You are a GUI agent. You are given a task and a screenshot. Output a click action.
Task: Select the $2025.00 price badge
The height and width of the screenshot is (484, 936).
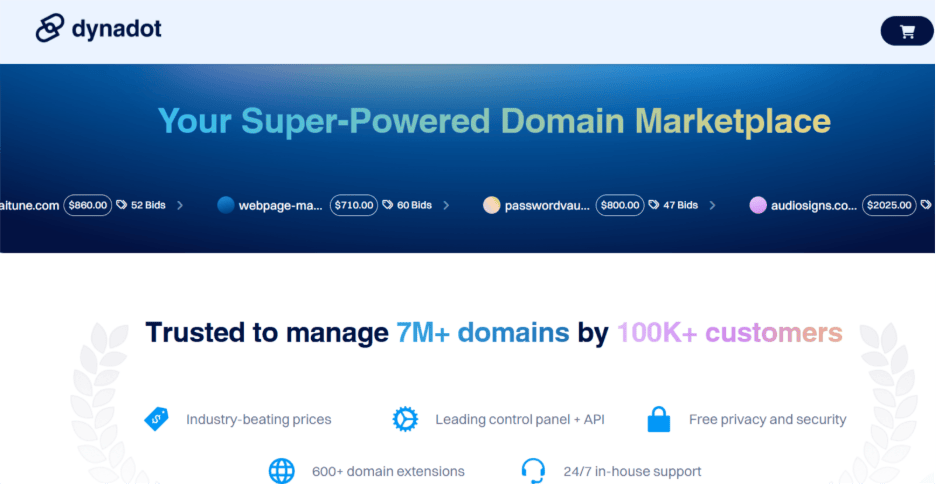[890, 205]
